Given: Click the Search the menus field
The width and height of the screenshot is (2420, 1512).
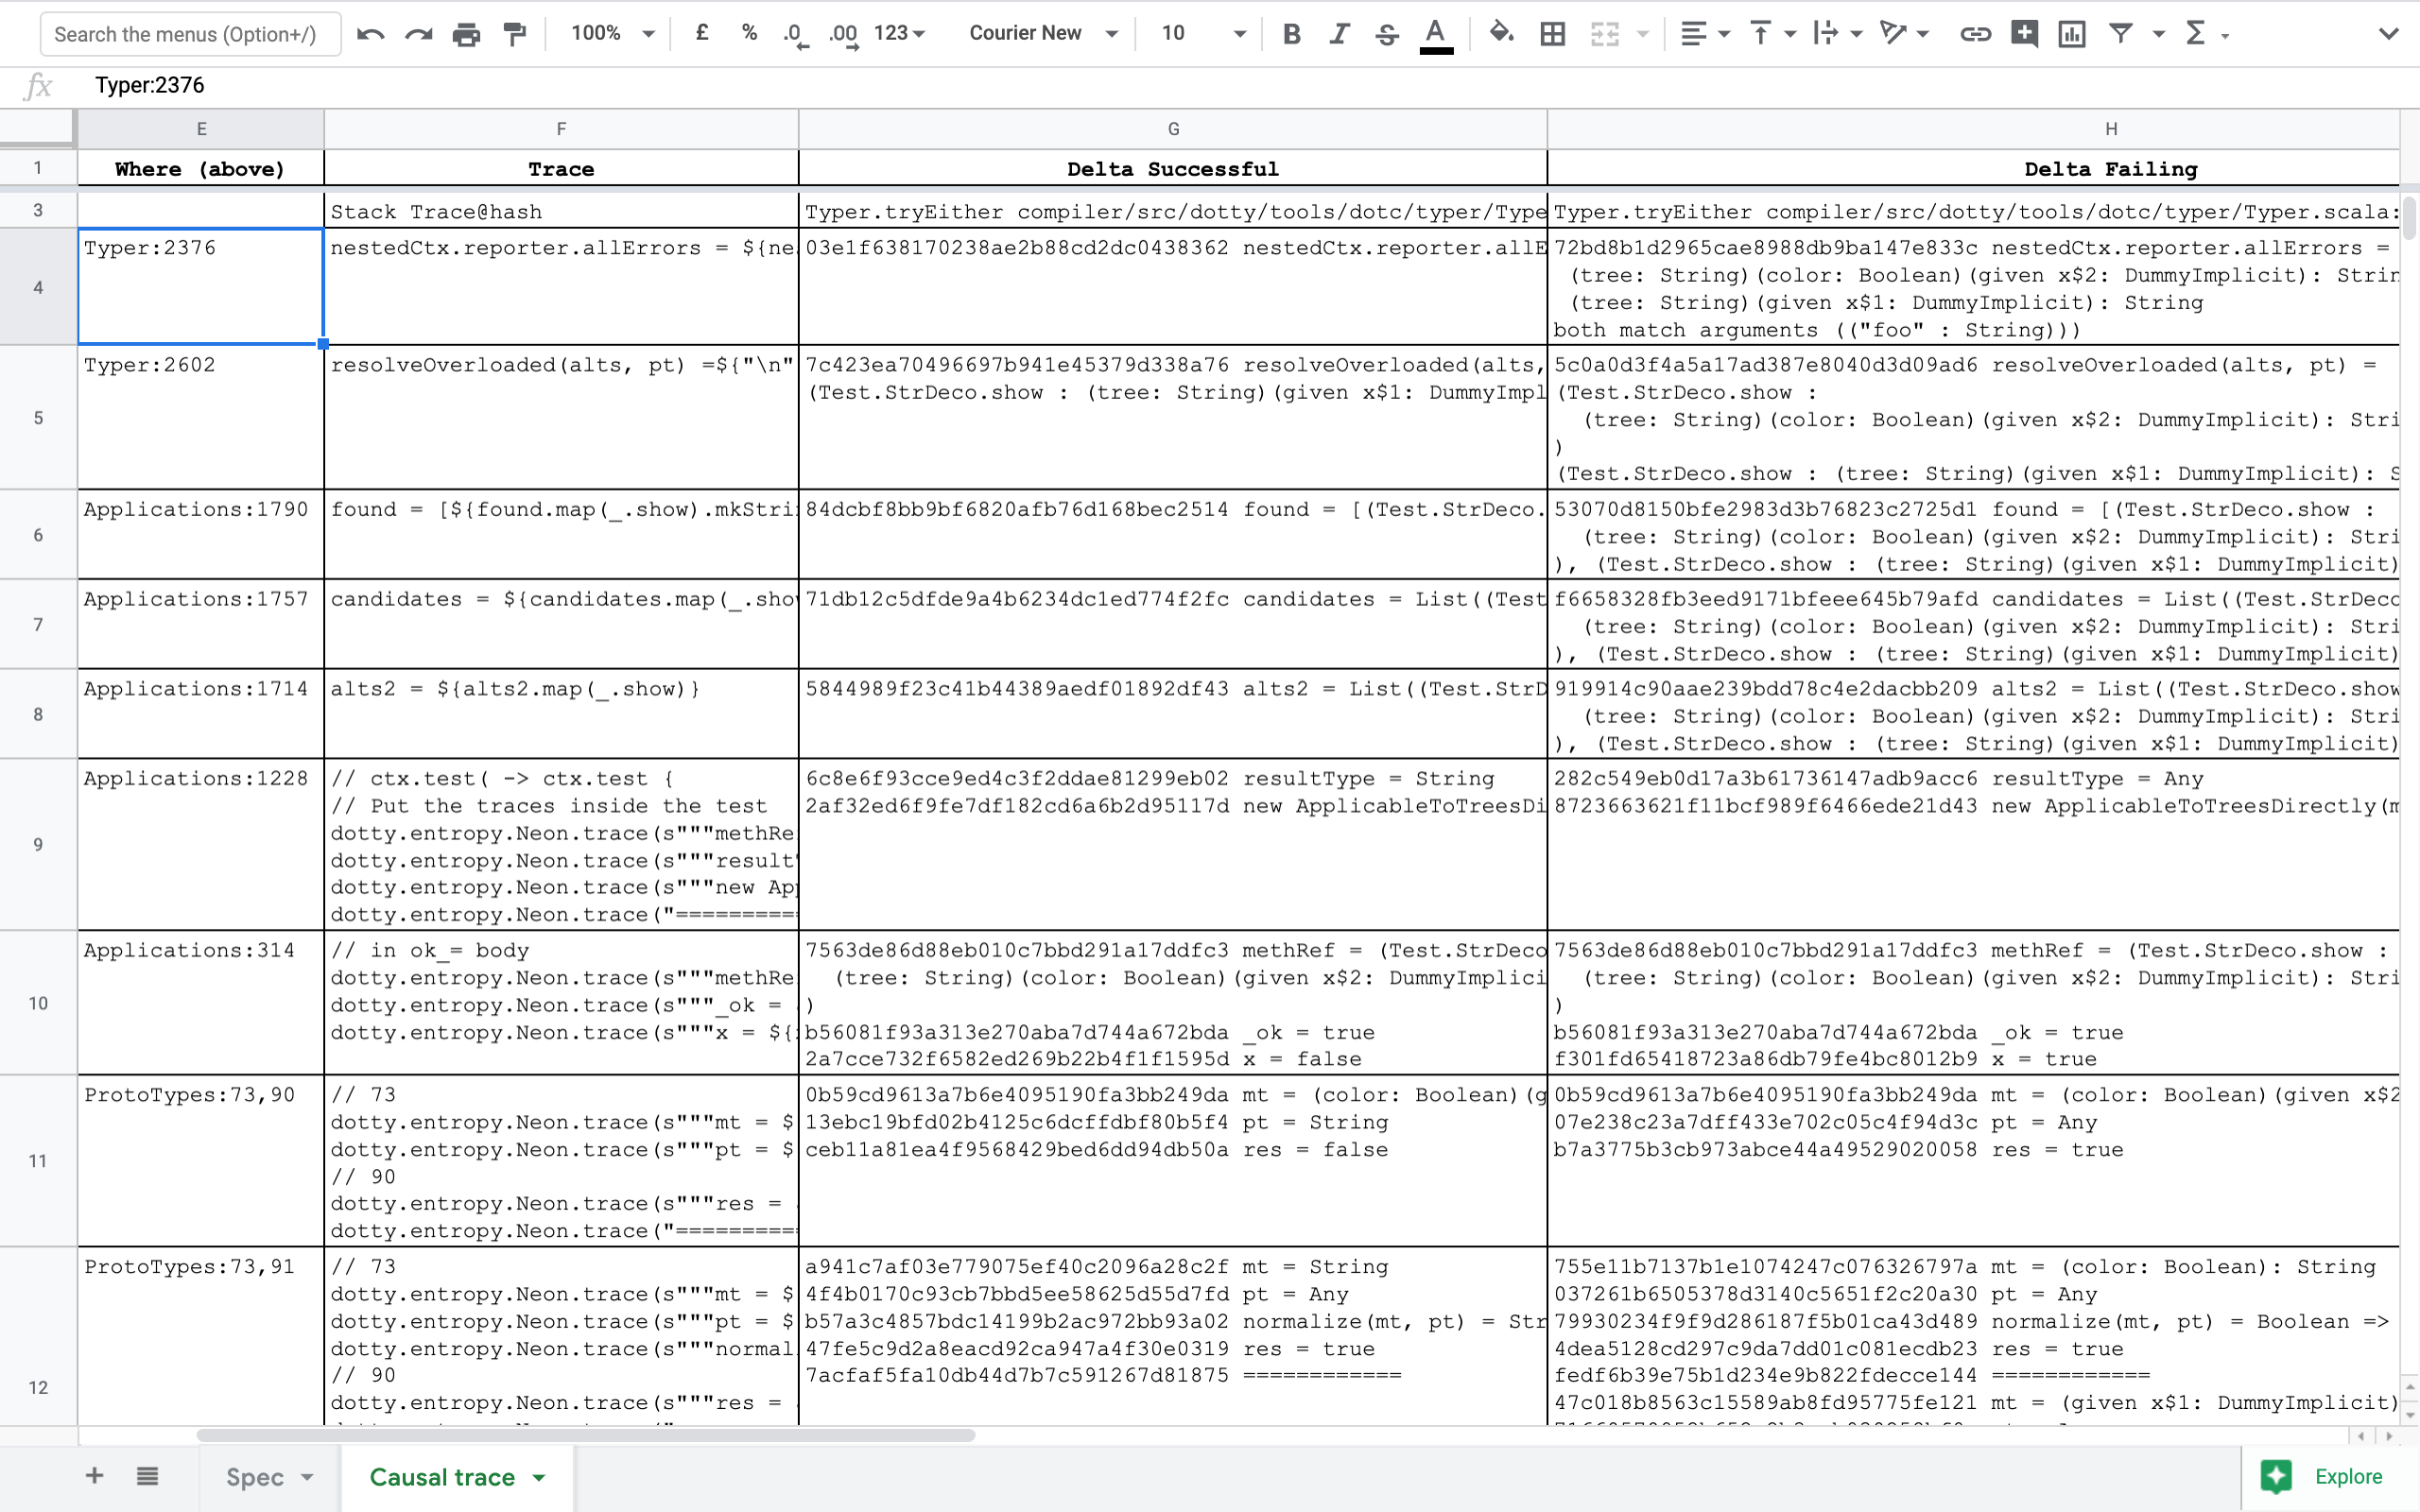Looking at the screenshot, I should (x=190, y=34).
